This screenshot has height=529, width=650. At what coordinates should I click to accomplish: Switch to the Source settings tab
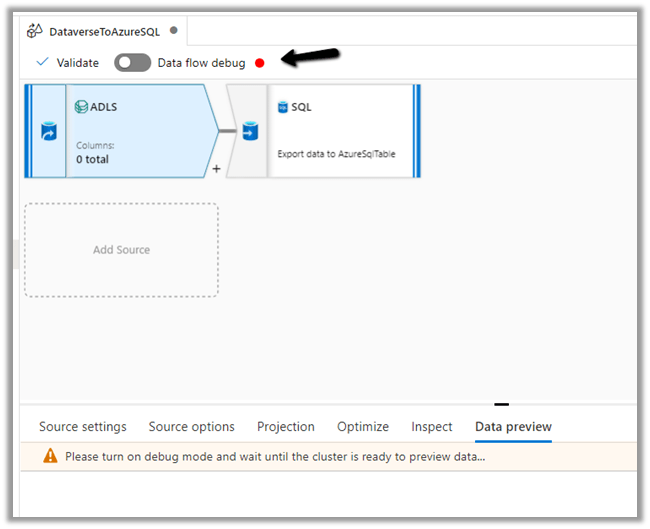click(x=83, y=427)
